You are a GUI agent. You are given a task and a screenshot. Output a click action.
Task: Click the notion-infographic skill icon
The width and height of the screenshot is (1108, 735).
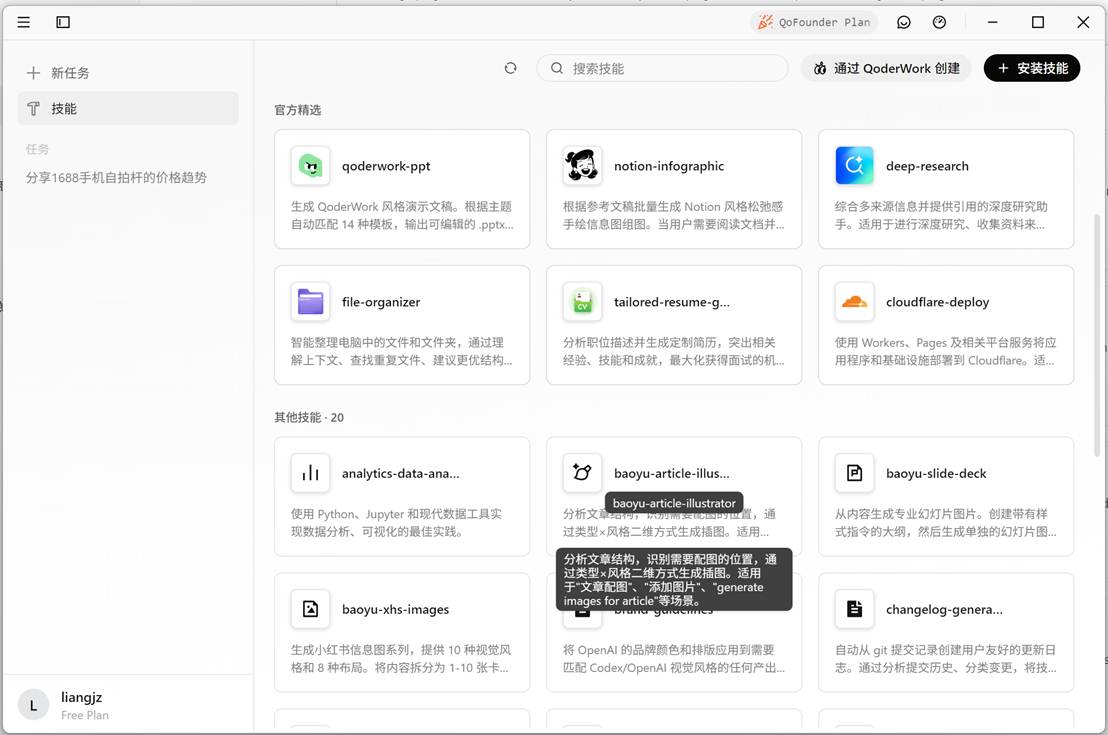point(582,165)
